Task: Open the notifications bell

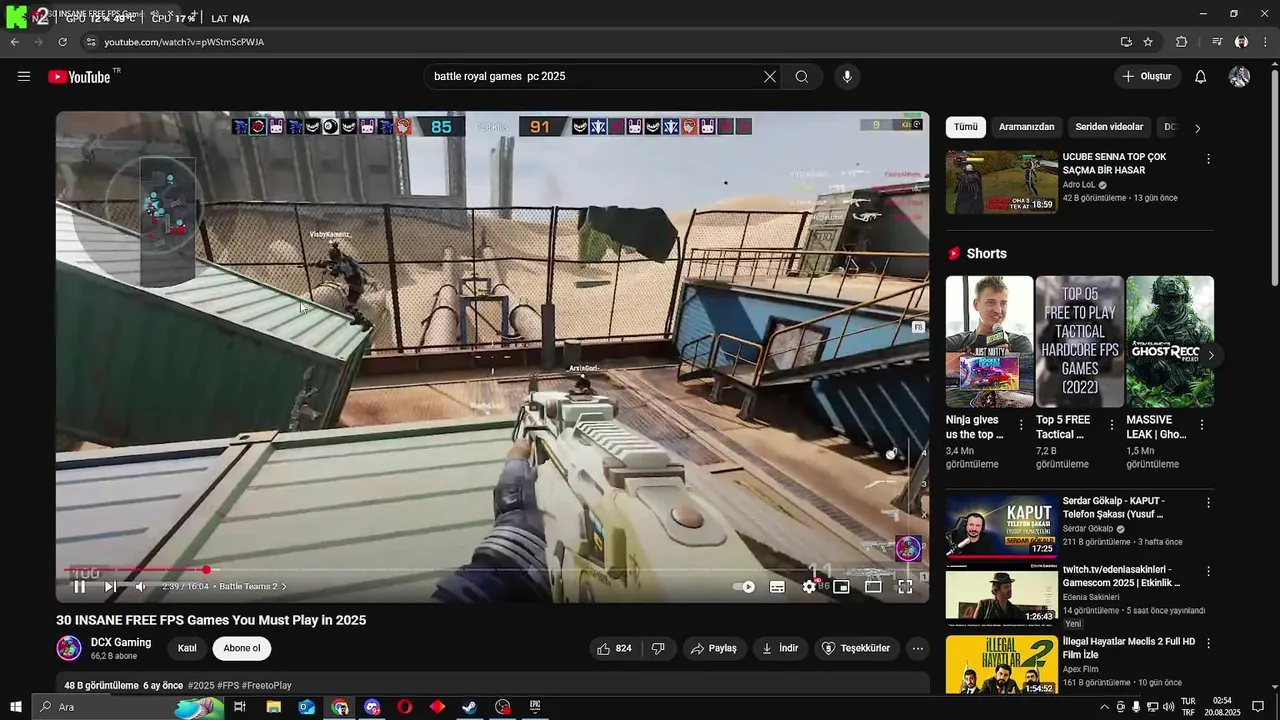Action: click(1201, 77)
